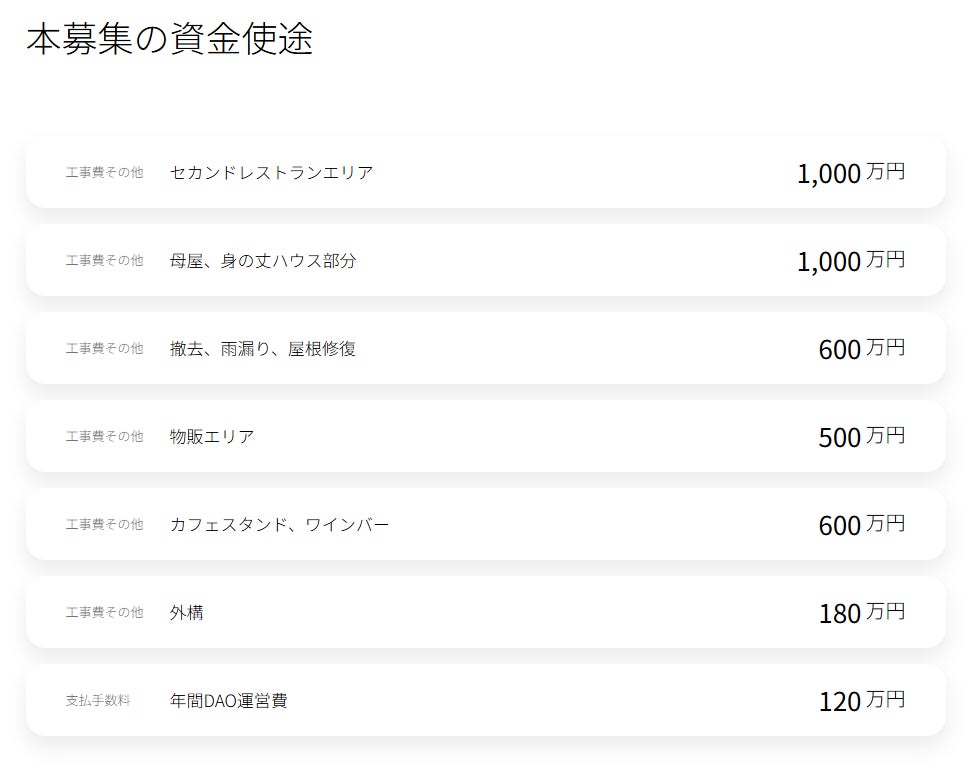
Task: Select the 物販エリア item text
Action: coord(212,437)
